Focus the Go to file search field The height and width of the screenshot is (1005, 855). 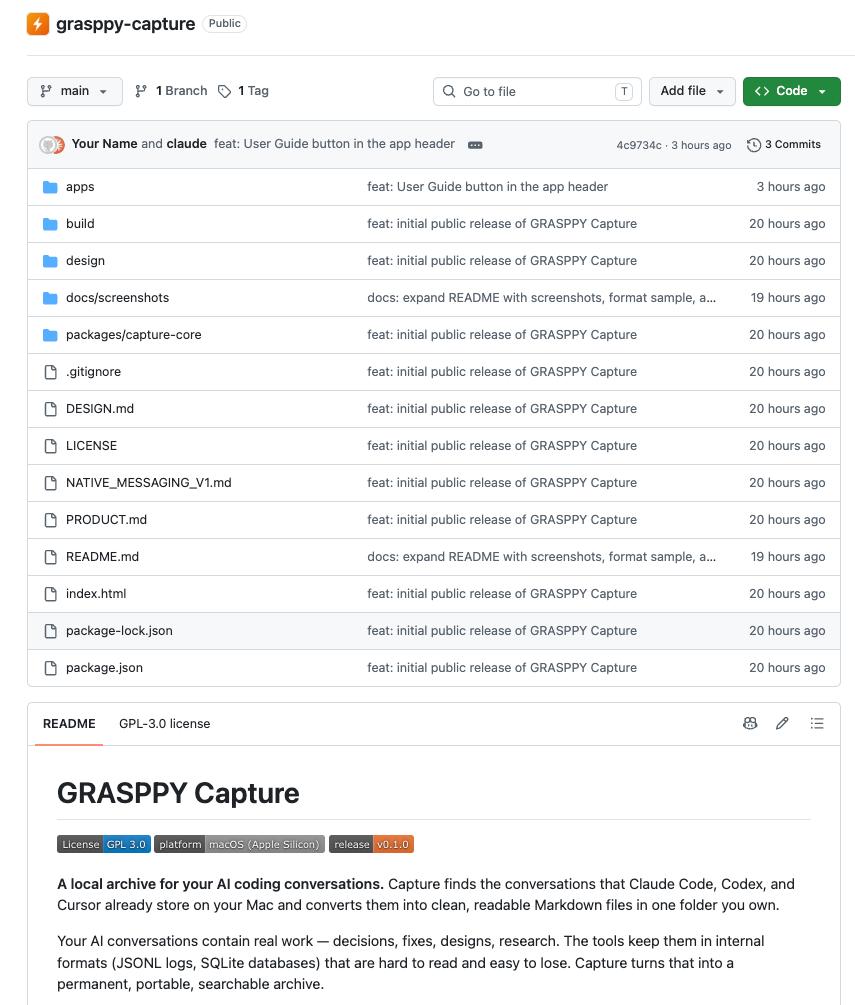point(537,91)
